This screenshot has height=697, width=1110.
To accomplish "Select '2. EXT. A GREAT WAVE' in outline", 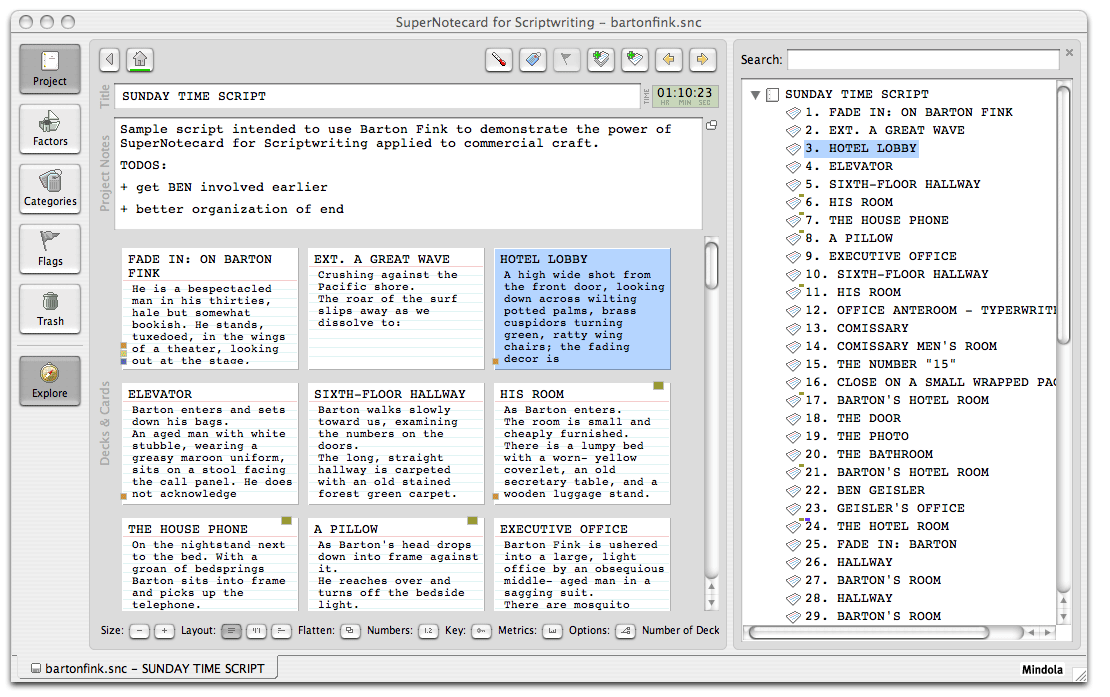I will coord(885,130).
